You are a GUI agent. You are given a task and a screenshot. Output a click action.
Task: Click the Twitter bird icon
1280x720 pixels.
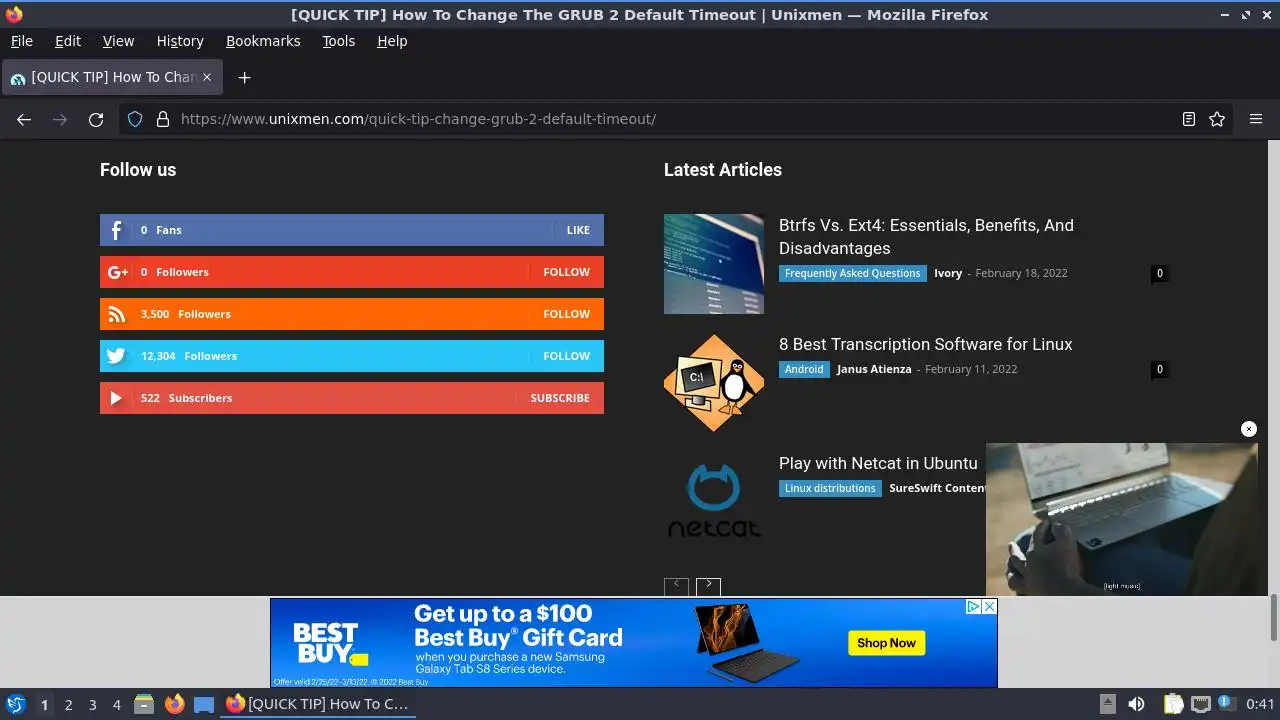[x=116, y=356]
